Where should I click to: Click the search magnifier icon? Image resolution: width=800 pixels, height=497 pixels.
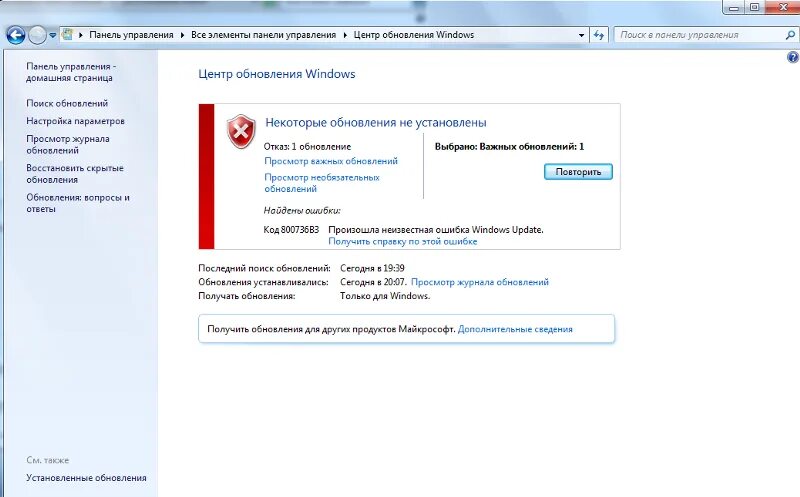tap(789, 35)
